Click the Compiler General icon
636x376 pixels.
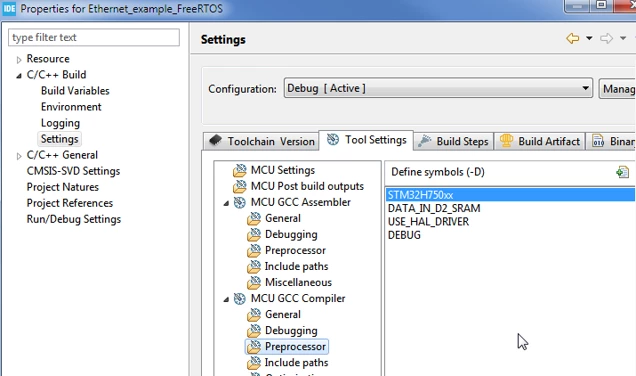point(254,314)
